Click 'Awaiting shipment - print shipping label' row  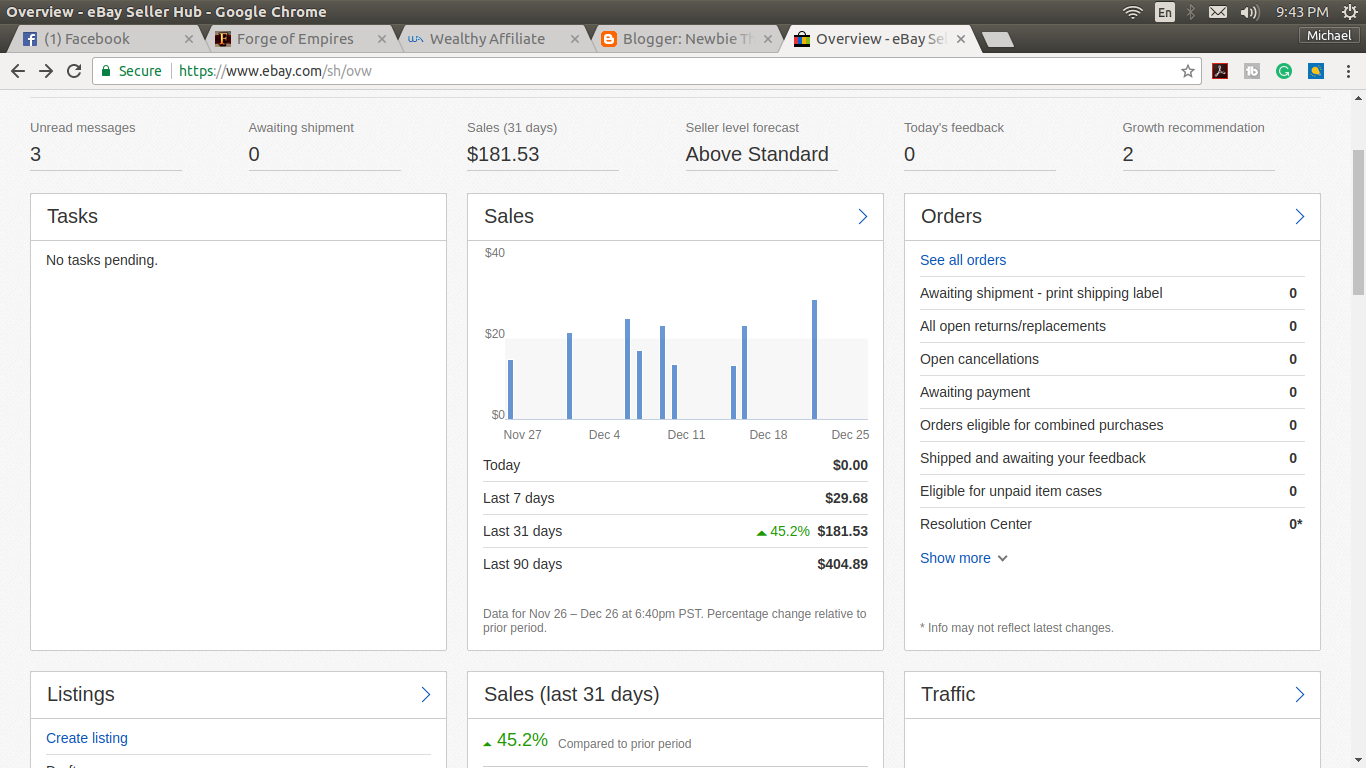[1112, 293]
